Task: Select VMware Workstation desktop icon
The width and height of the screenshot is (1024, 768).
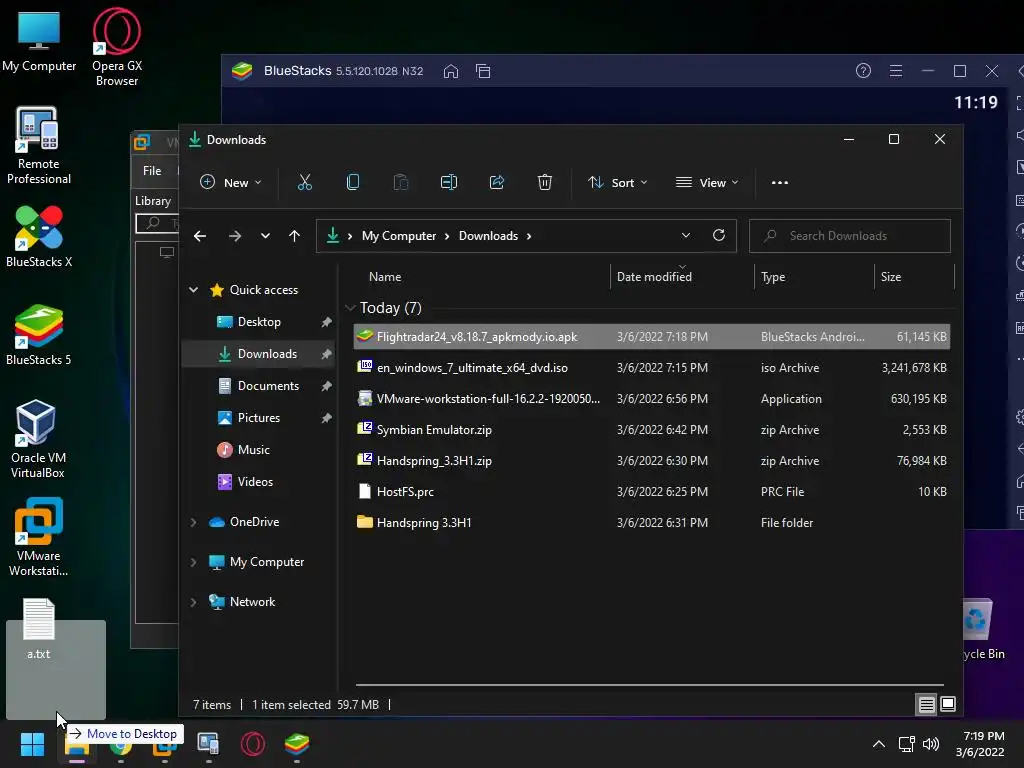Action: click(39, 537)
